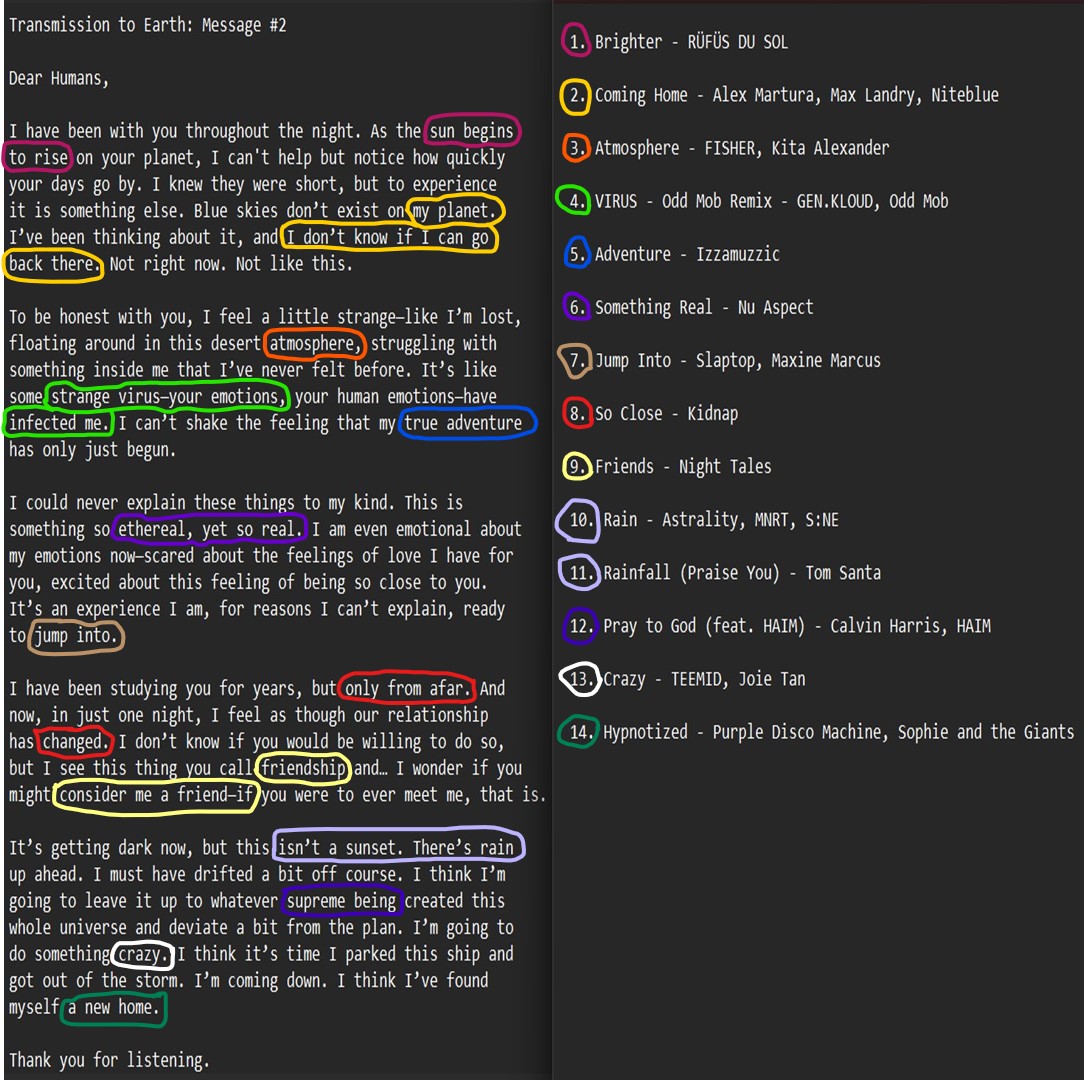Select track "Rainfall (Praise You) - Tom Santa"
Image resolution: width=1084 pixels, height=1080 pixels.
click(x=742, y=573)
